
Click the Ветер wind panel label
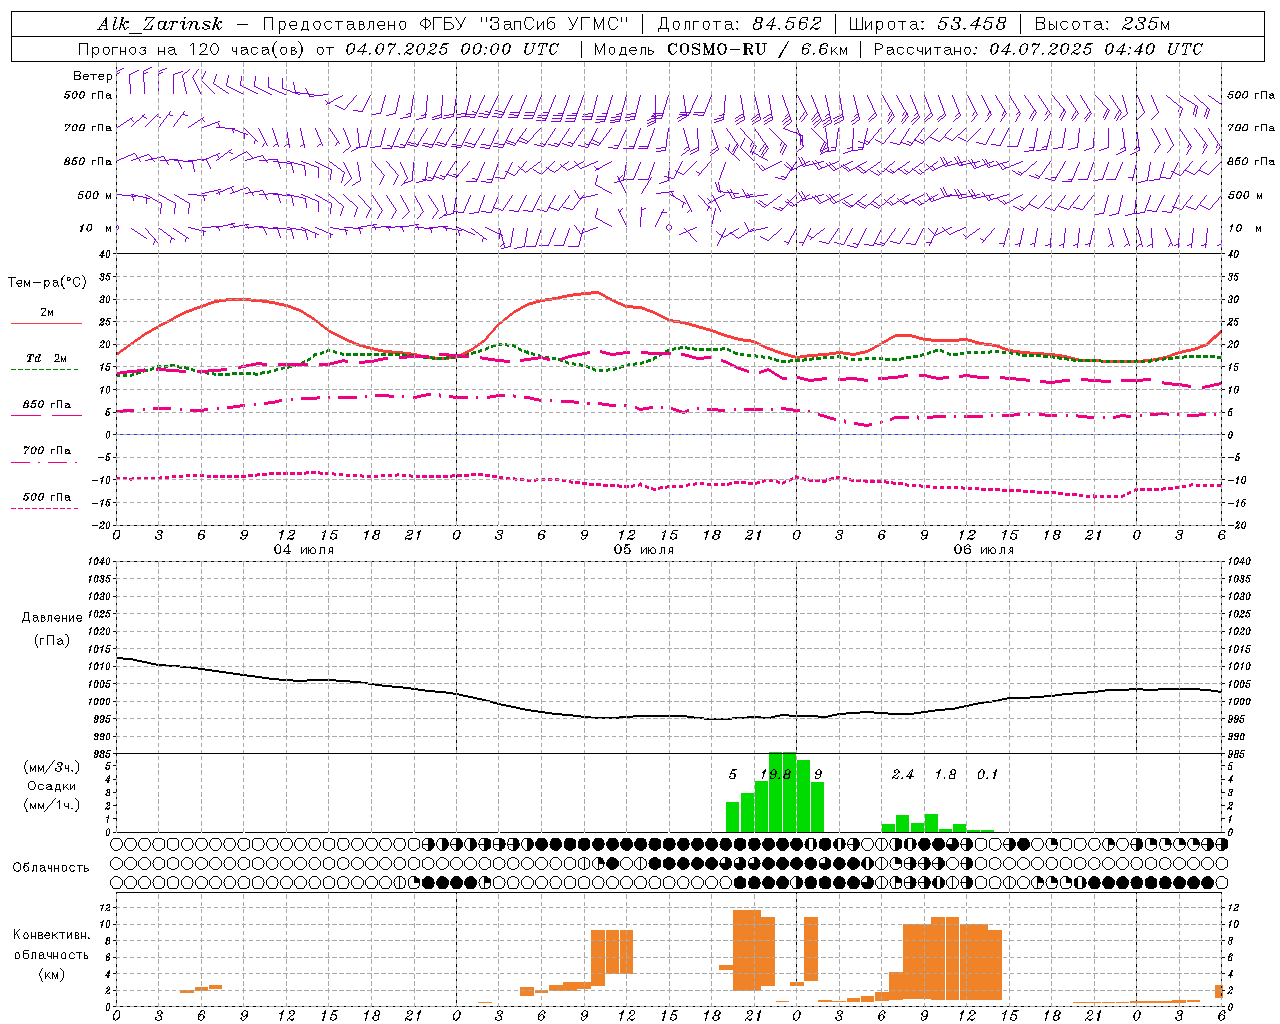pos(92,76)
